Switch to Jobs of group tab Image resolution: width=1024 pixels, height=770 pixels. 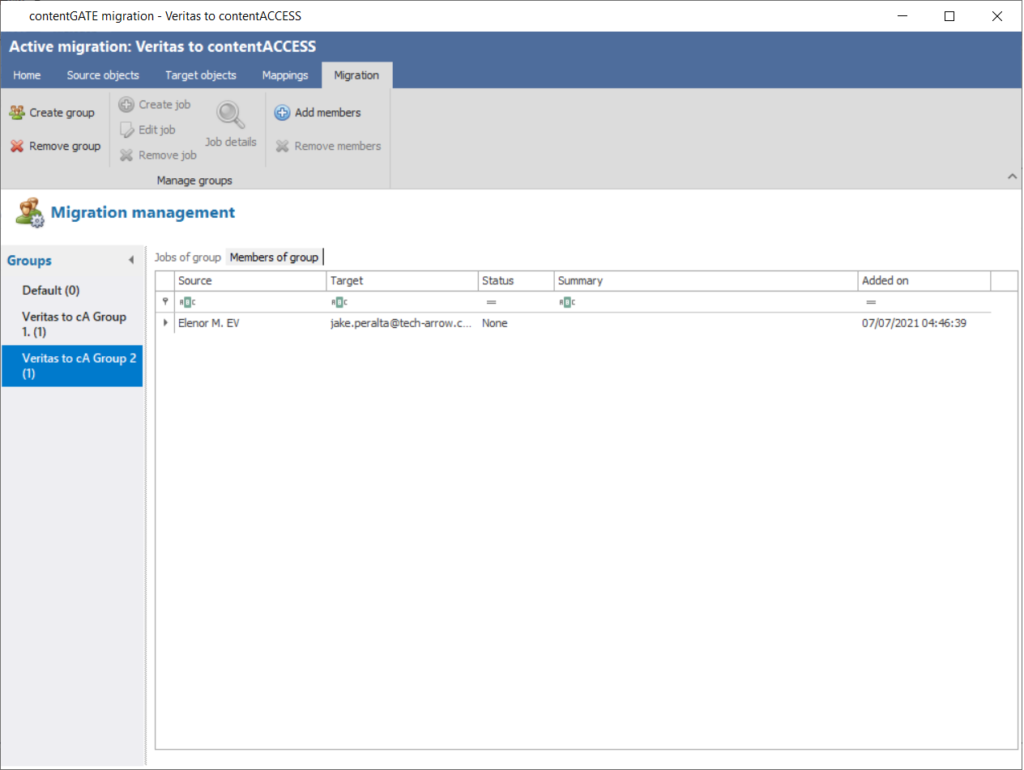click(188, 257)
